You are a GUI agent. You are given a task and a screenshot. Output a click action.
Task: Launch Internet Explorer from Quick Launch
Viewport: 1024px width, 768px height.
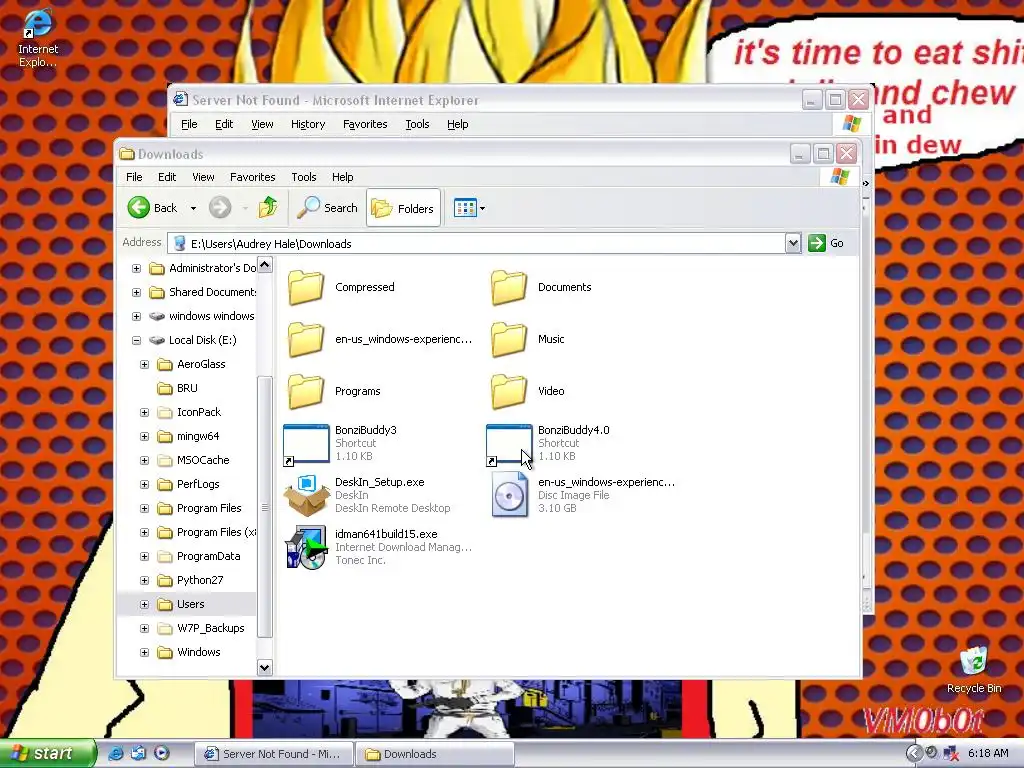(x=116, y=753)
